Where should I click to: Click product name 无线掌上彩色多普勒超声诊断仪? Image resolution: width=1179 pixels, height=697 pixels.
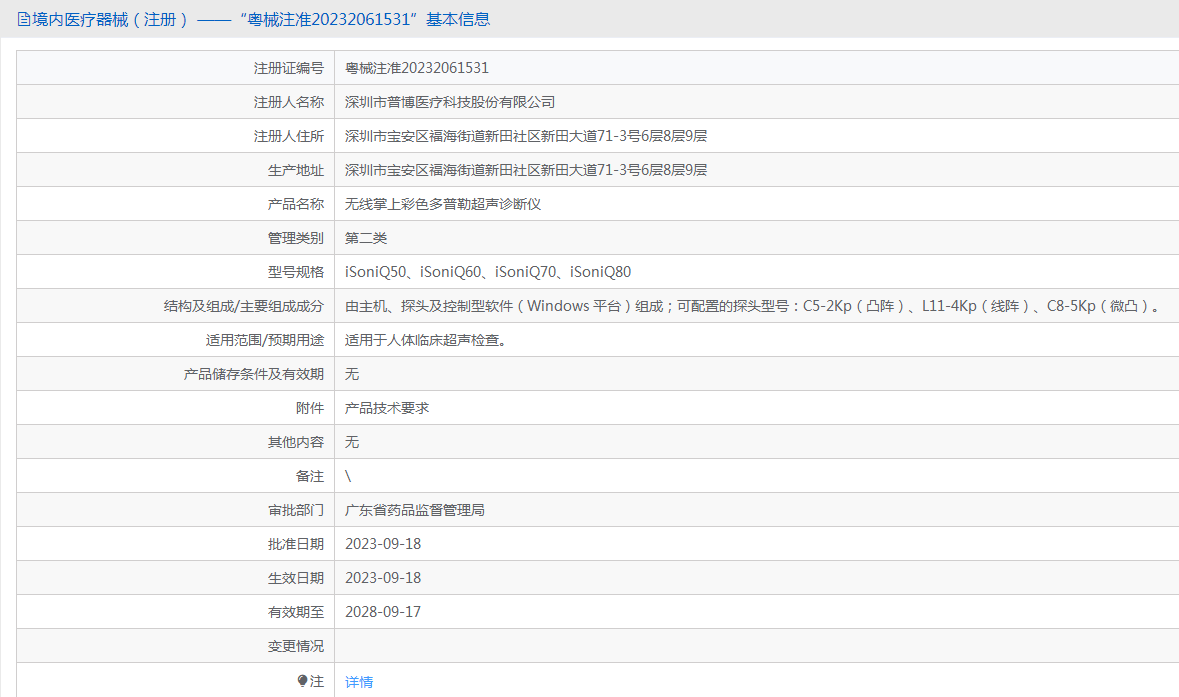click(443, 204)
